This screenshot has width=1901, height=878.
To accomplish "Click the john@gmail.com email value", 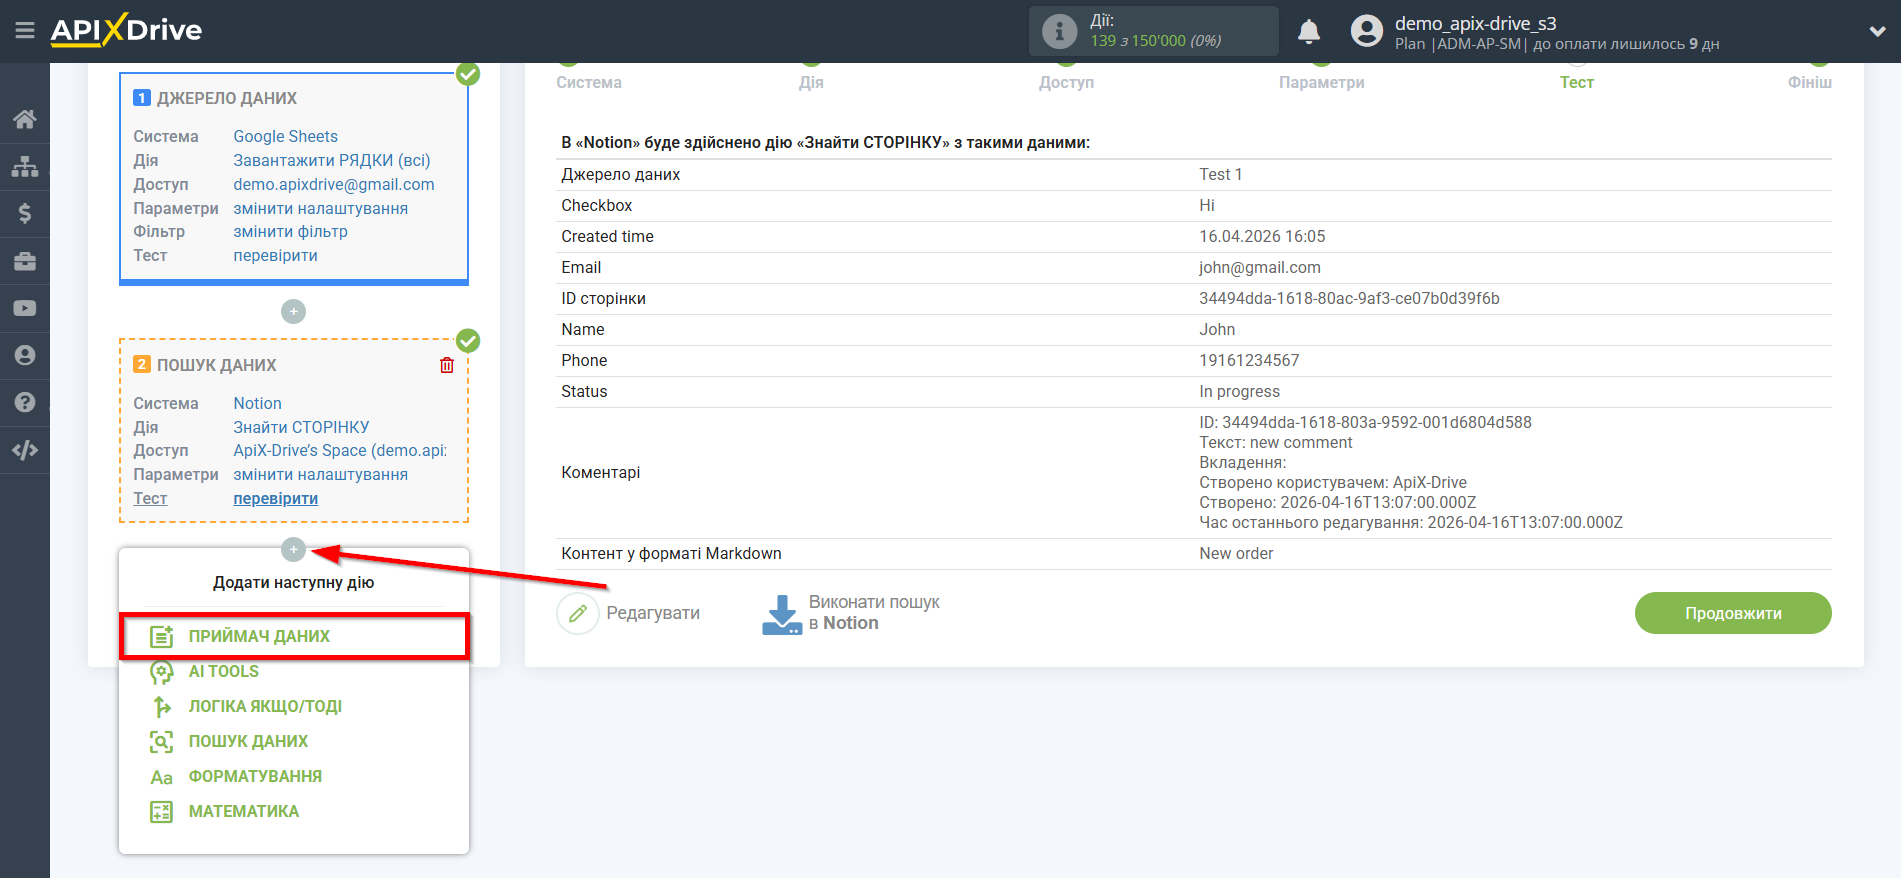I will [1260, 267].
